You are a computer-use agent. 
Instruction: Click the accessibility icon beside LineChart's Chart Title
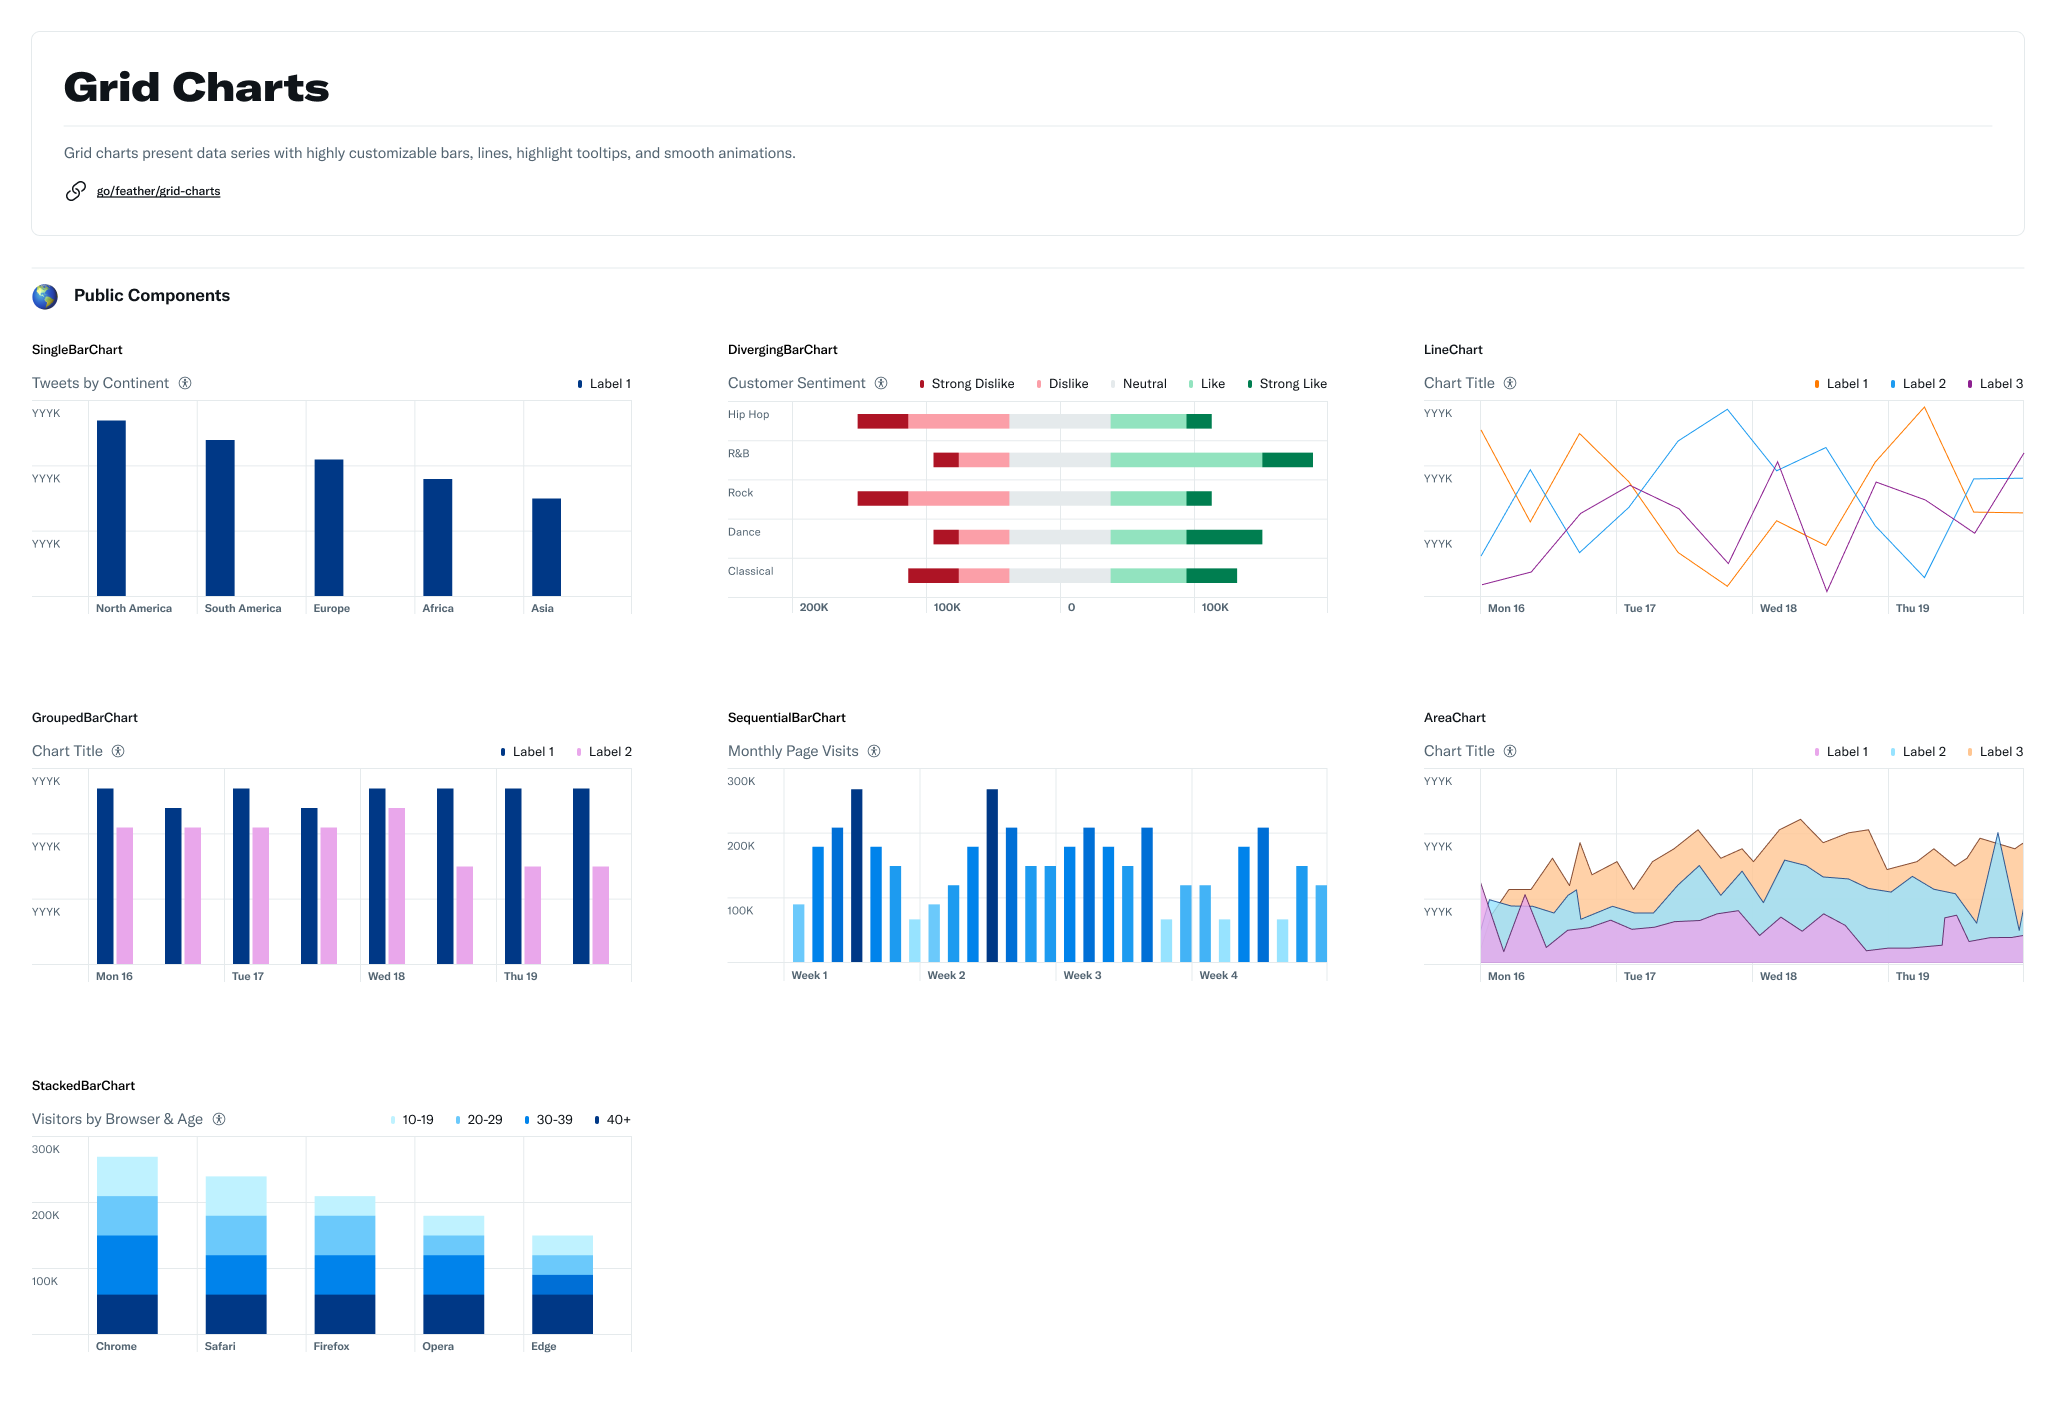pos(1510,383)
